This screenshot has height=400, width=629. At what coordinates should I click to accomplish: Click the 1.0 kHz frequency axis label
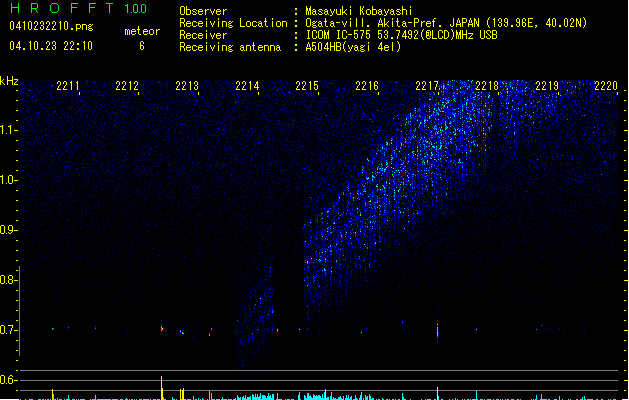[8, 180]
